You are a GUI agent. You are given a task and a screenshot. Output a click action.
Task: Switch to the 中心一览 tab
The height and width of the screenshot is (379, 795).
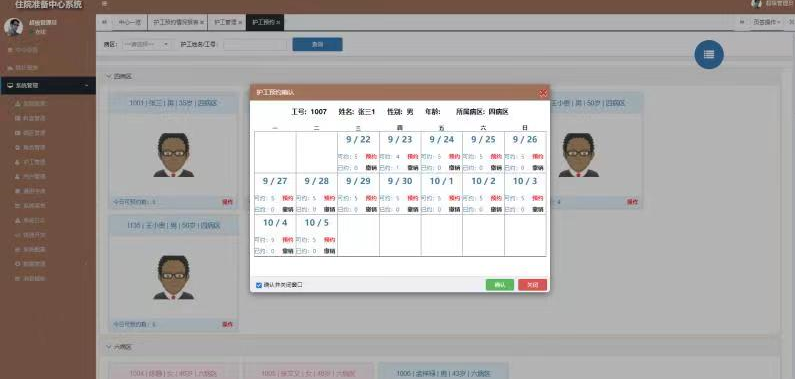[x=130, y=22]
